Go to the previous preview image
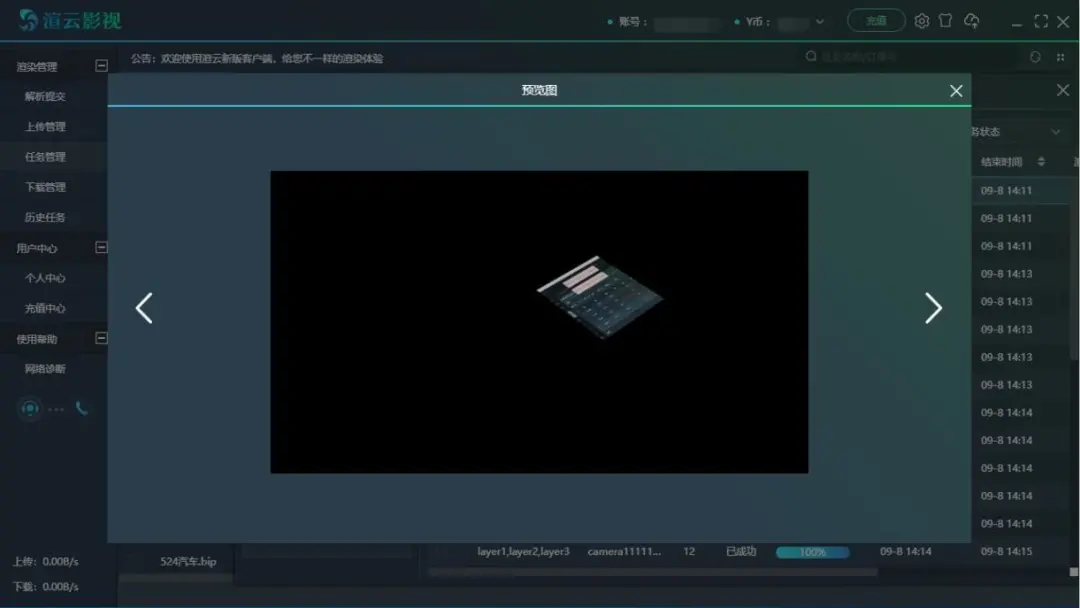The image size is (1080, 608). [144, 308]
